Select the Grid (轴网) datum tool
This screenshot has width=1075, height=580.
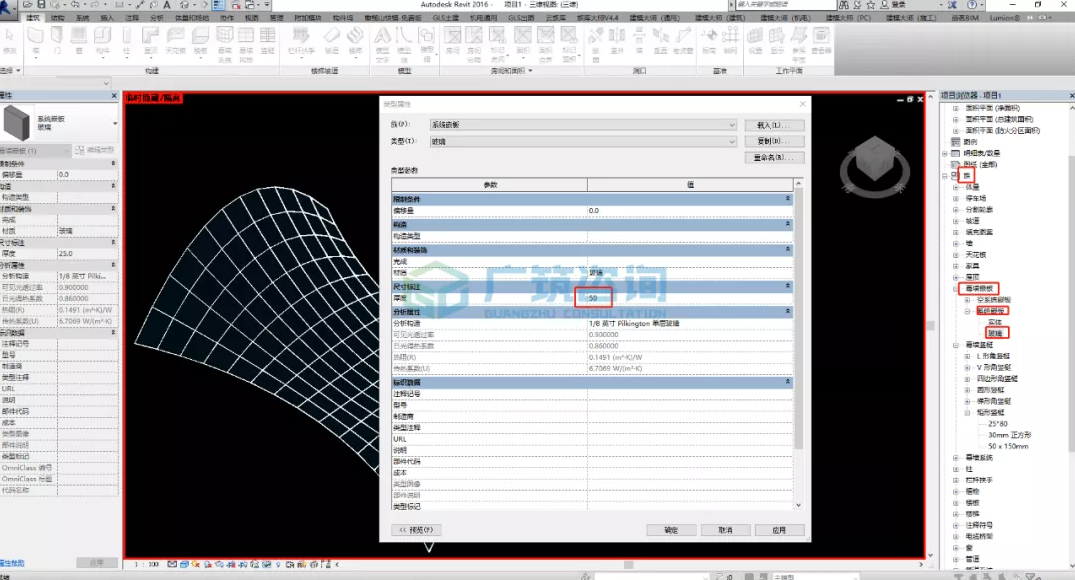pyautogui.click(x=731, y=40)
